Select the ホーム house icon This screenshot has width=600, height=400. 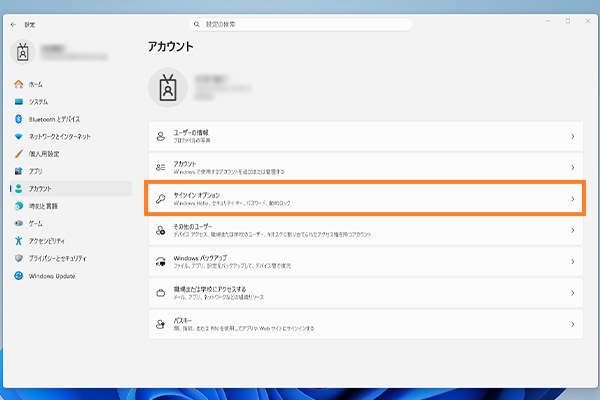(18, 84)
